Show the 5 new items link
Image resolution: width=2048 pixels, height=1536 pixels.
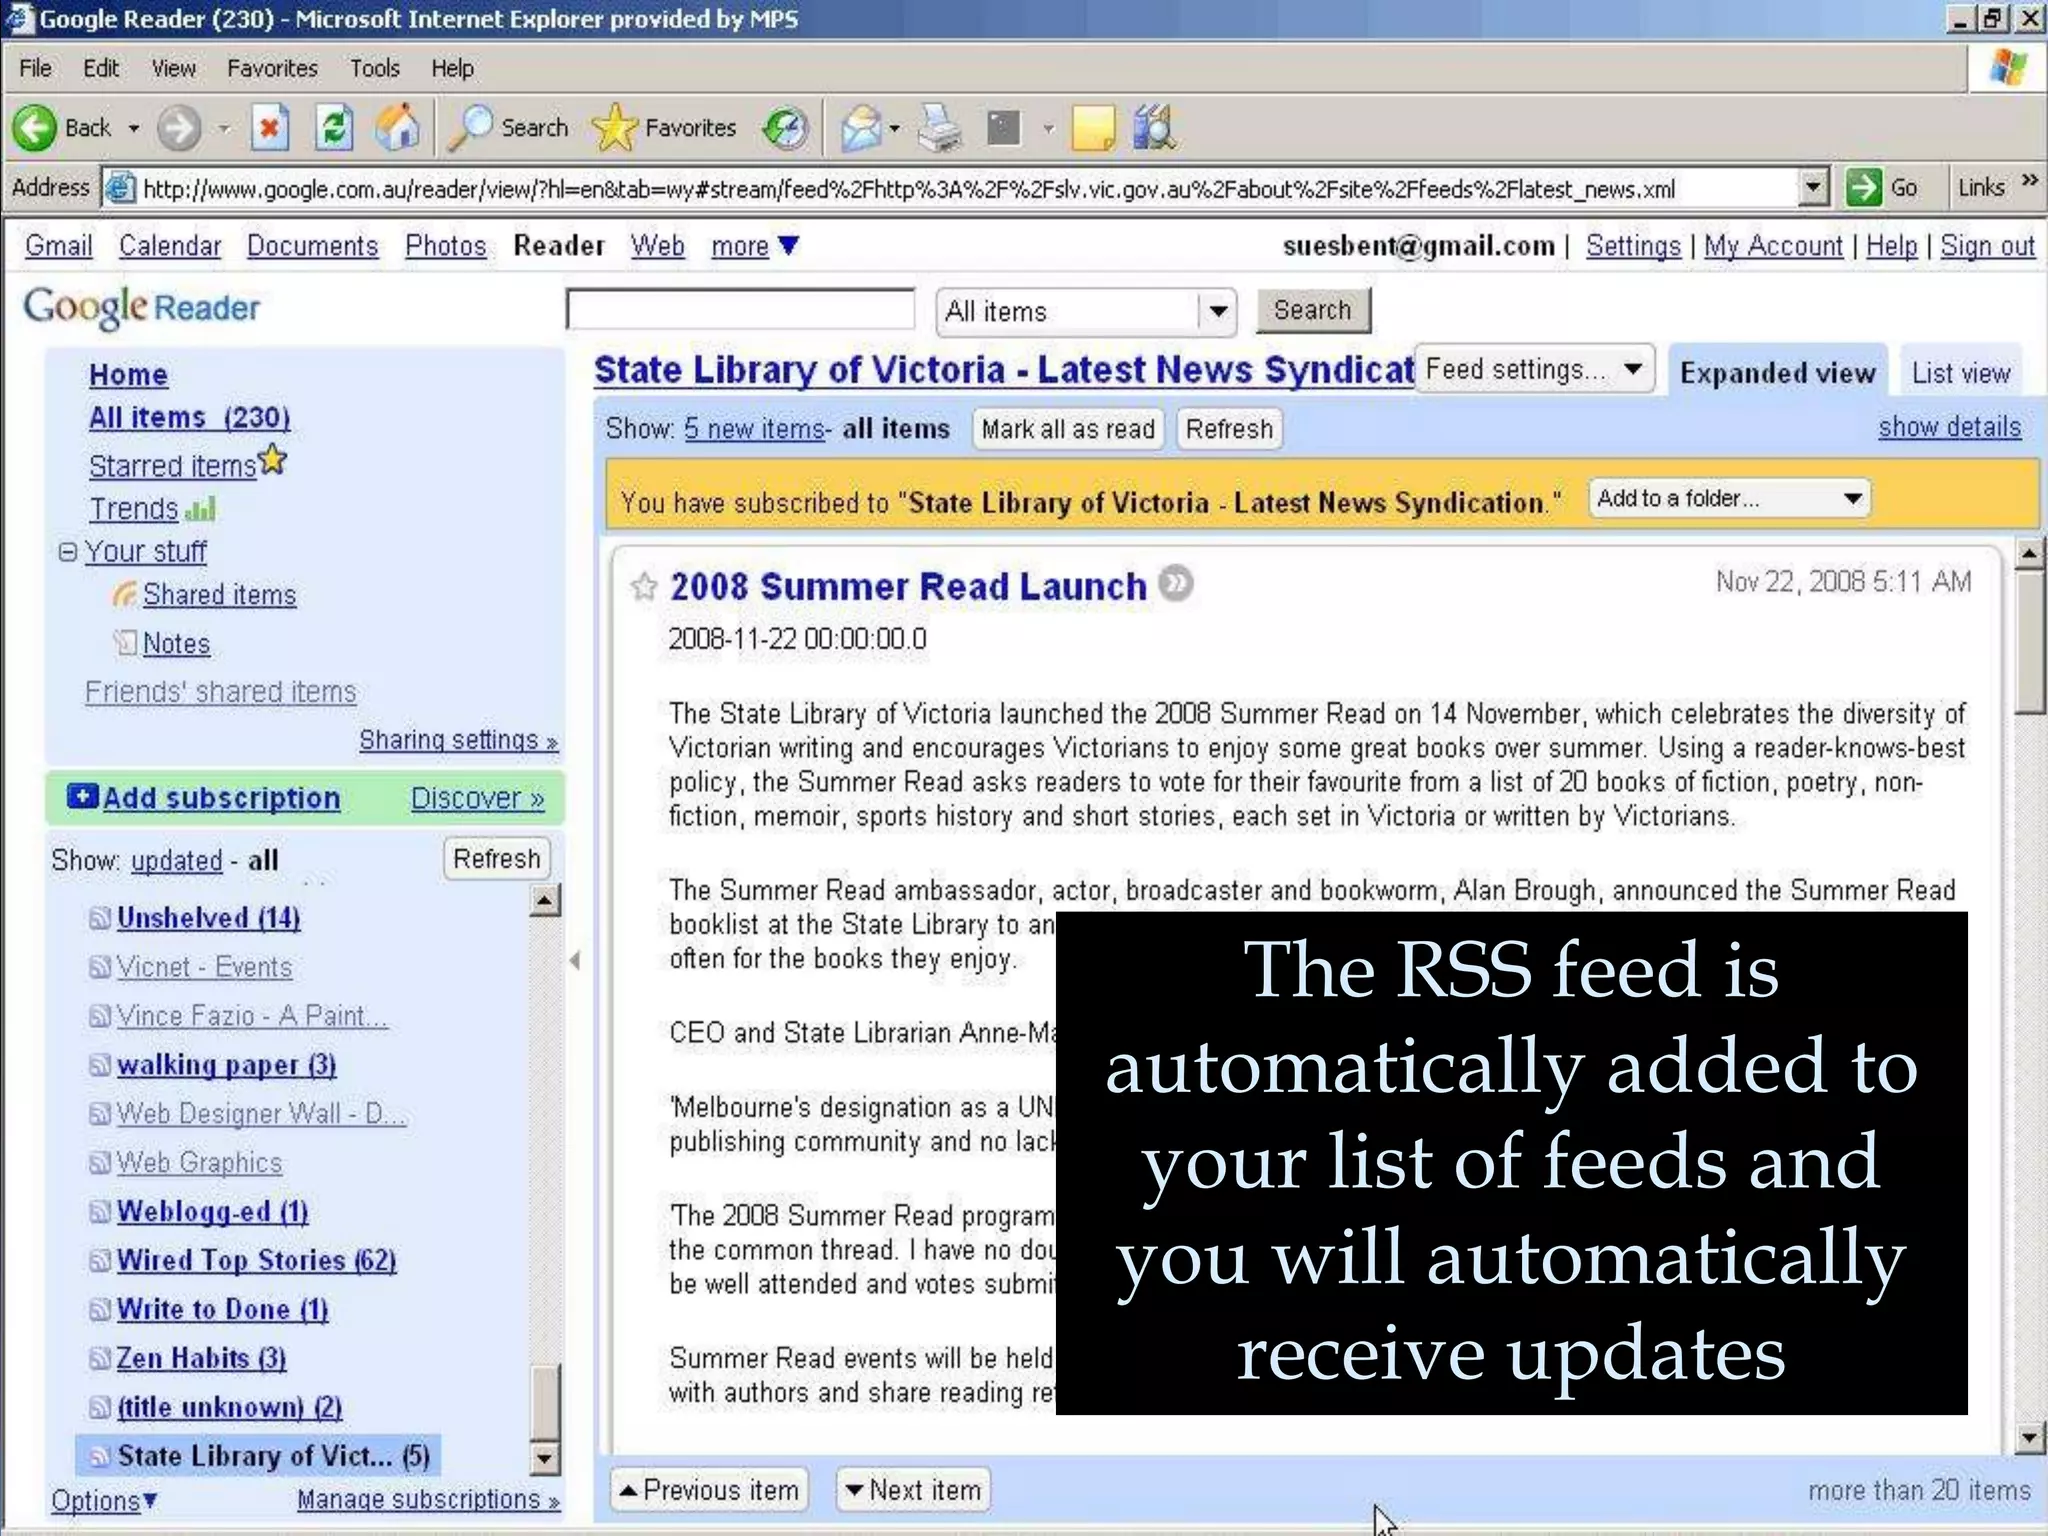pyautogui.click(x=754, y=429)
